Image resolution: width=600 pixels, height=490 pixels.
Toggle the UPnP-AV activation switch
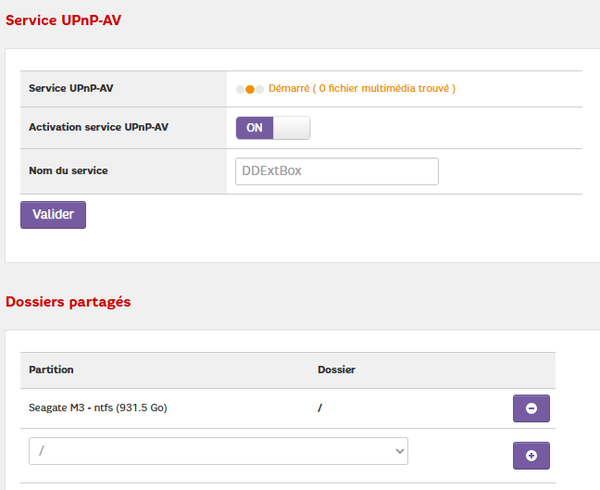pos(273,128)
